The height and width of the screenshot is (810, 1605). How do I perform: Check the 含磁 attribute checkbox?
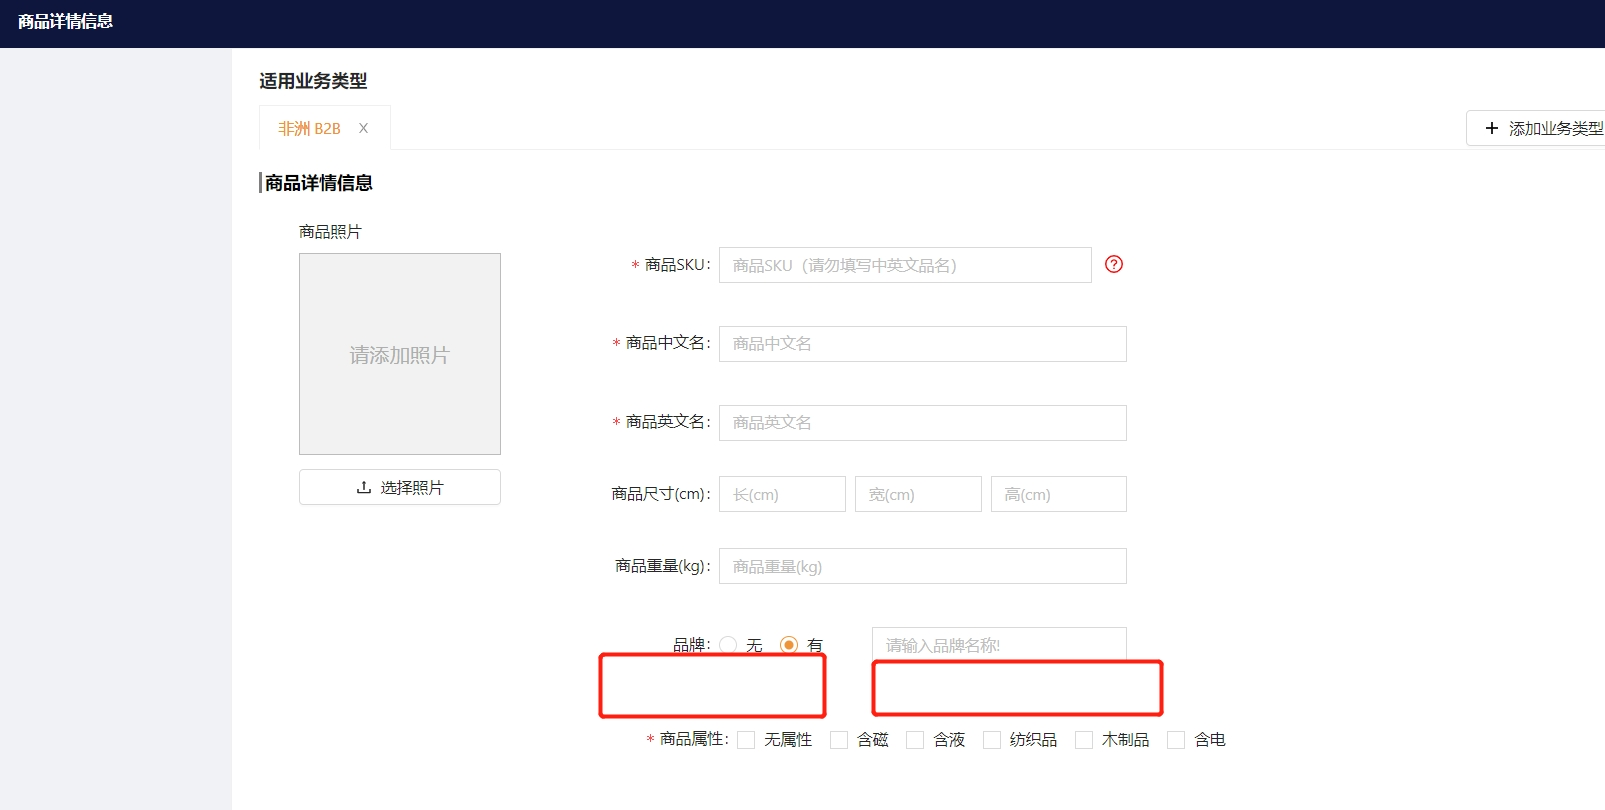pos(839,740)
